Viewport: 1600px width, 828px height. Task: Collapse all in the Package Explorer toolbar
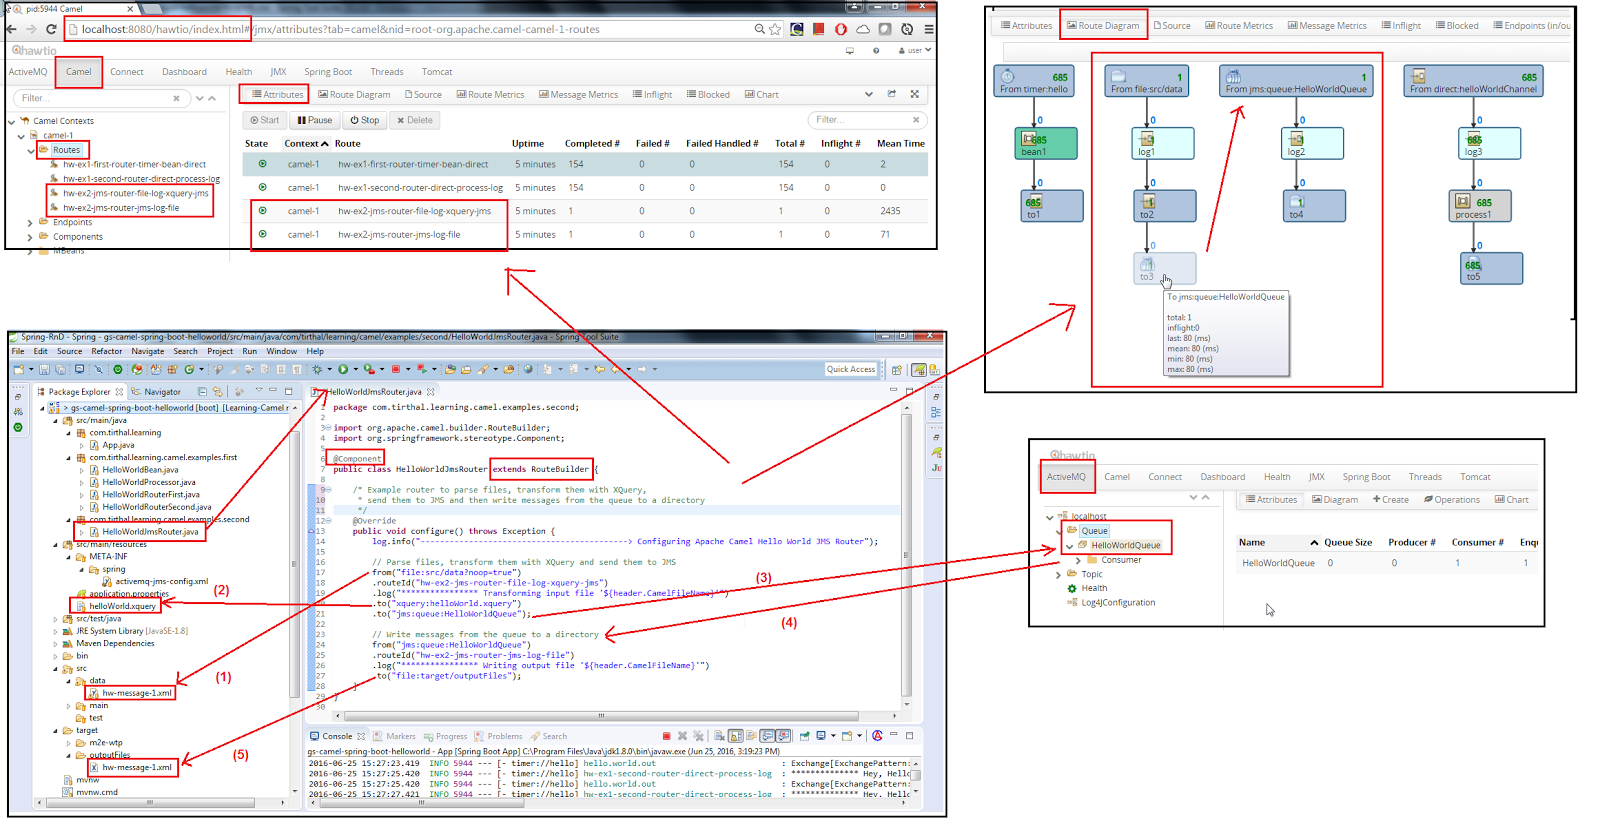(x=203, y=391)
